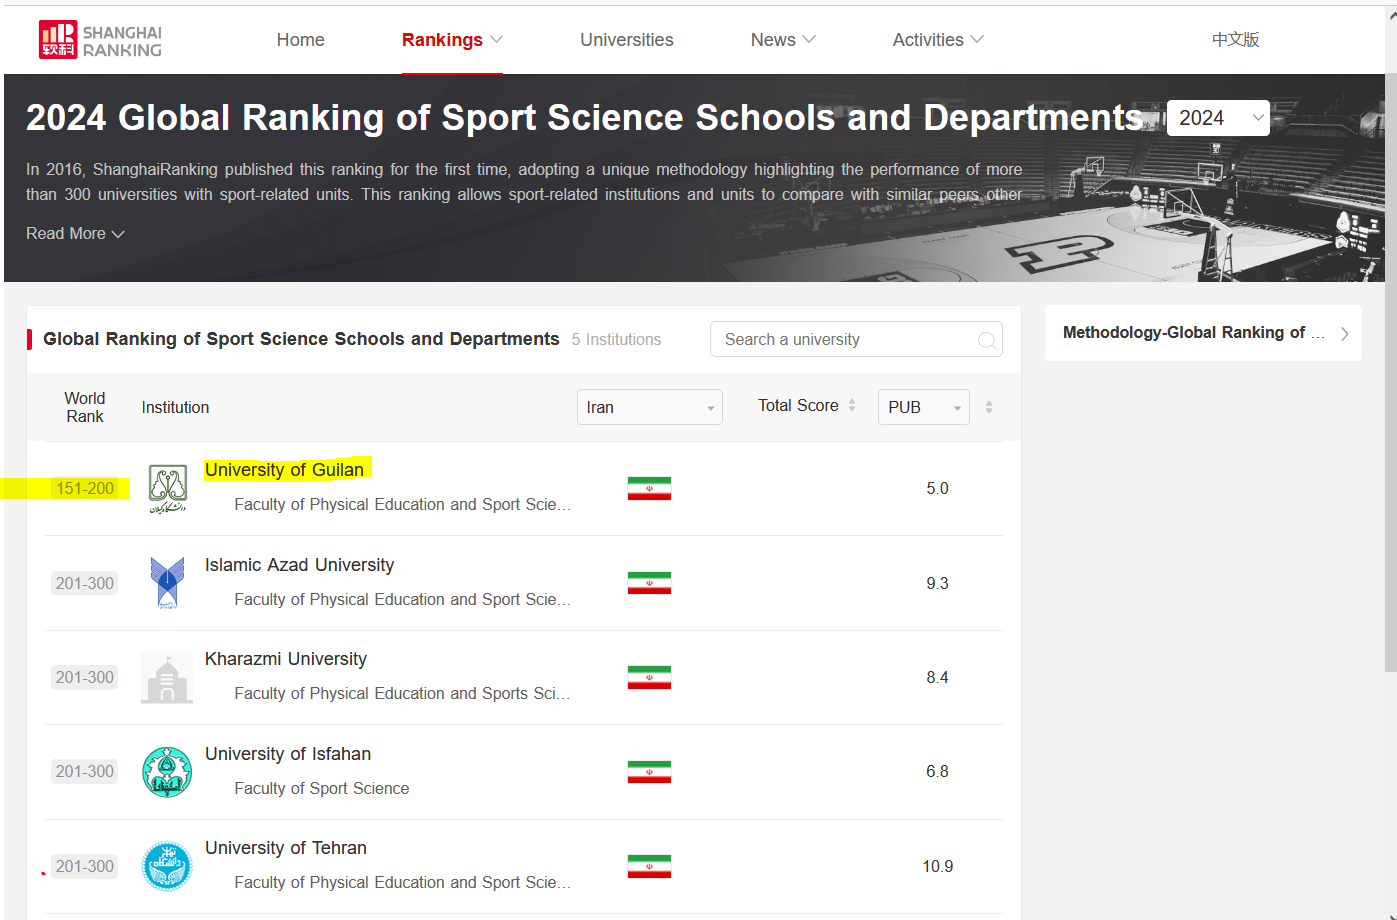Screen dimensions: 1397x920
Task: Click the search magnifier icon
Action: 986,340
